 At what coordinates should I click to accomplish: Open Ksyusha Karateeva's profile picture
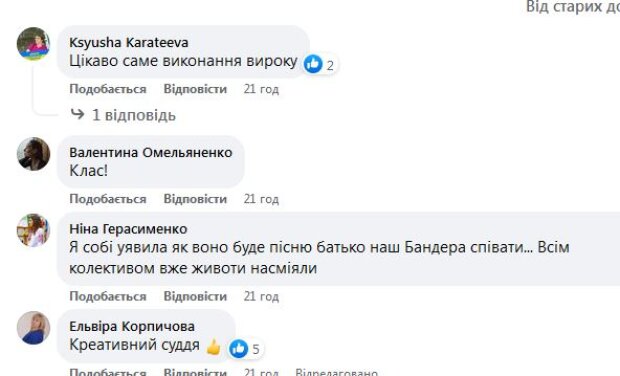(34, 44)
